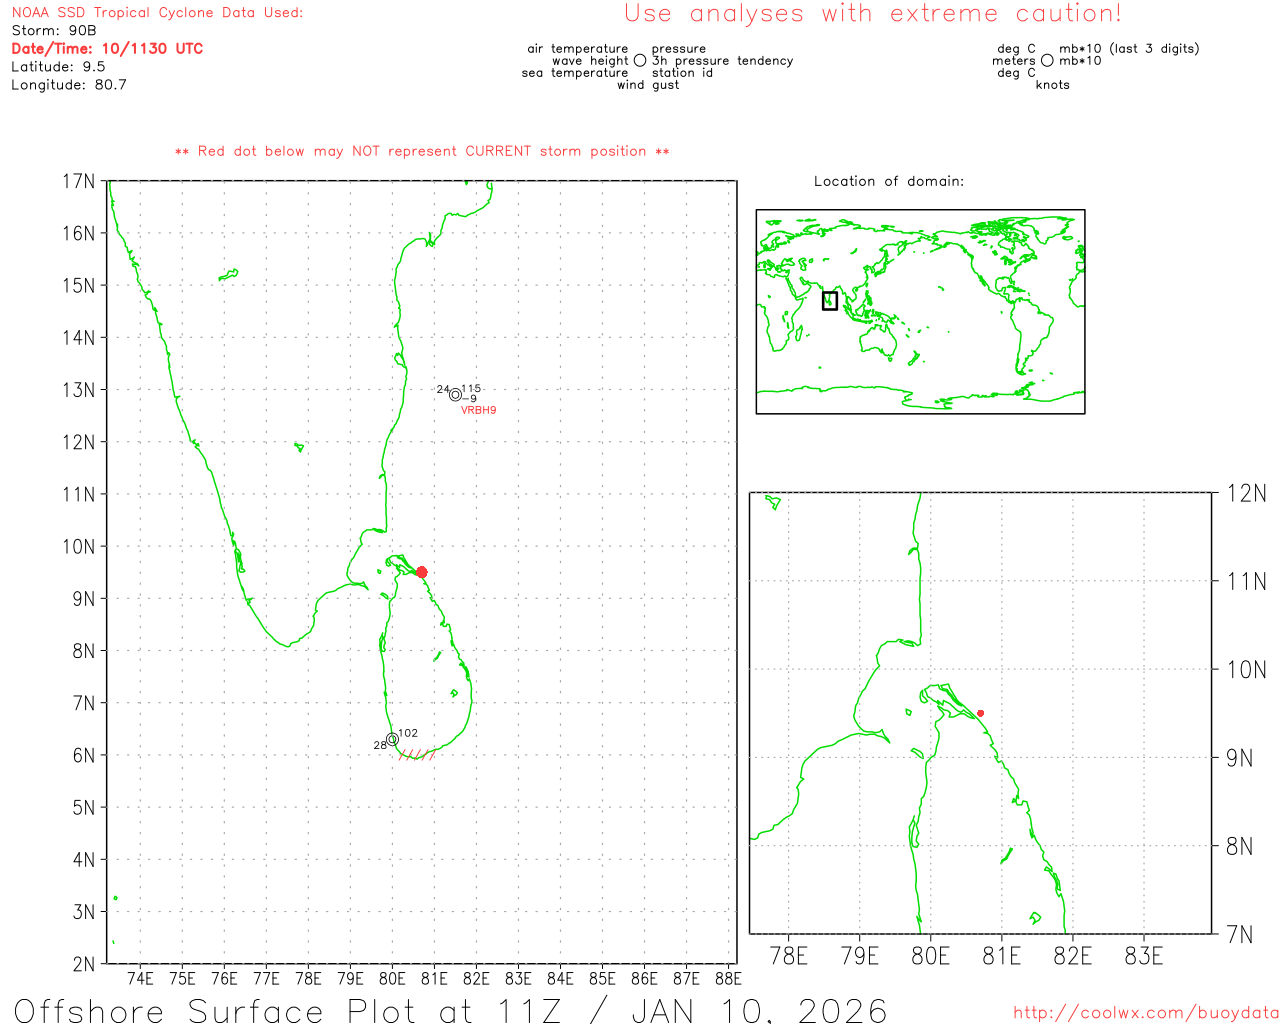1280x1024 pixels.
Task: Click the 'Location of domain:' caption
Action: click(x=888, y=181)
